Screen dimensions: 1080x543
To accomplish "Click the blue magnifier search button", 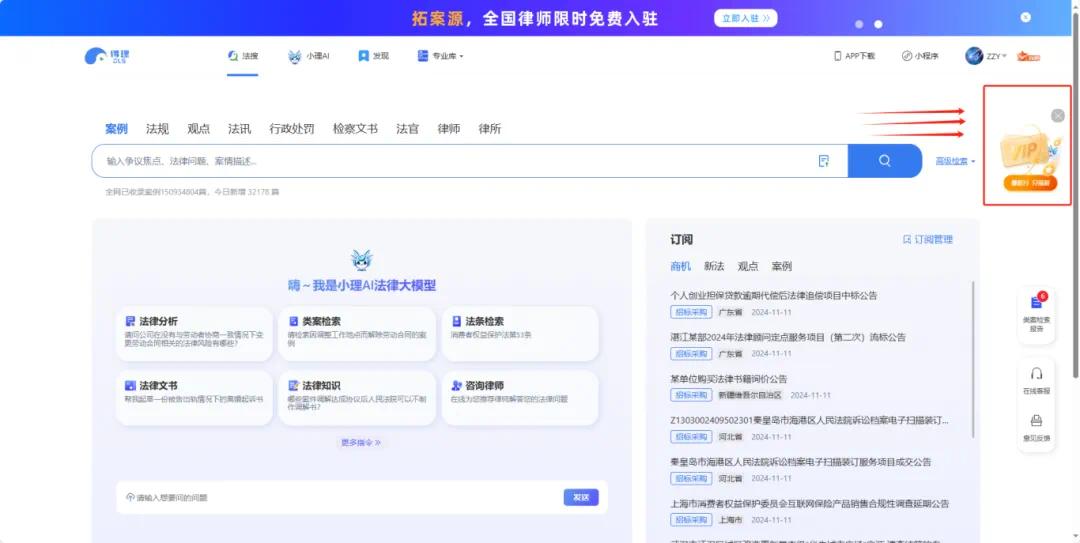I will 884,161.
